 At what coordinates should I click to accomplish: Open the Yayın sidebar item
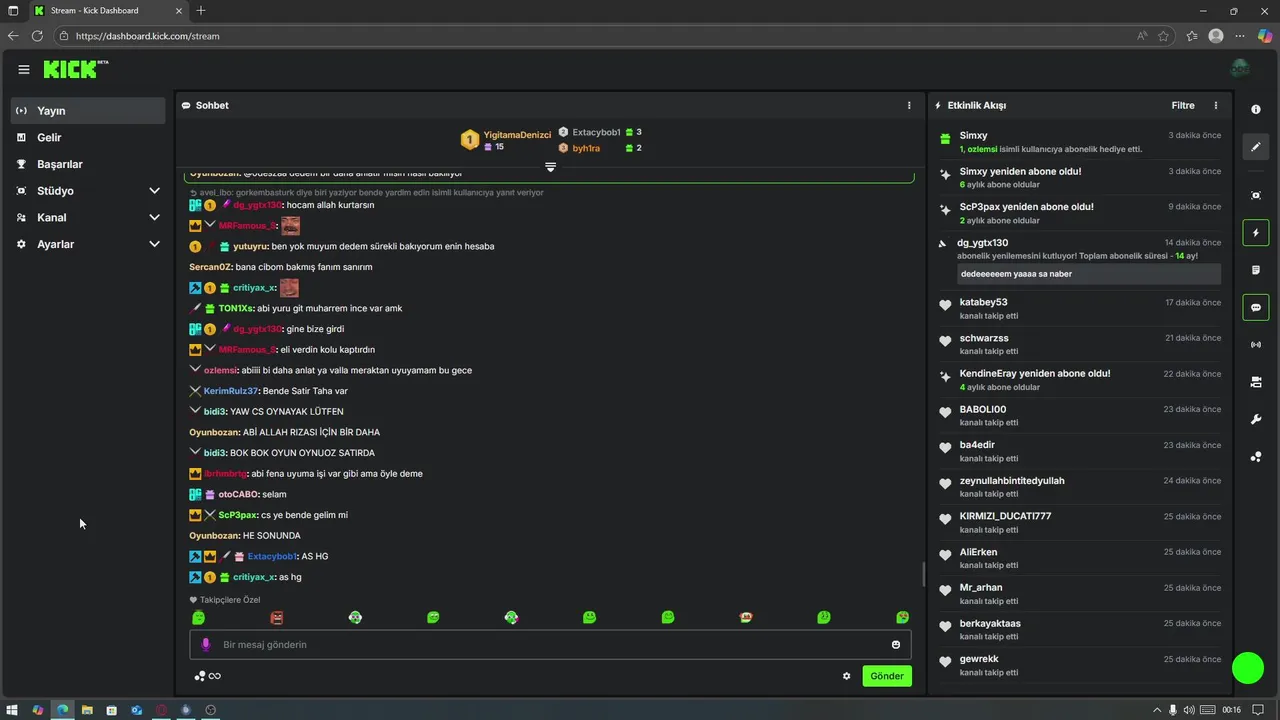(88, 111)
